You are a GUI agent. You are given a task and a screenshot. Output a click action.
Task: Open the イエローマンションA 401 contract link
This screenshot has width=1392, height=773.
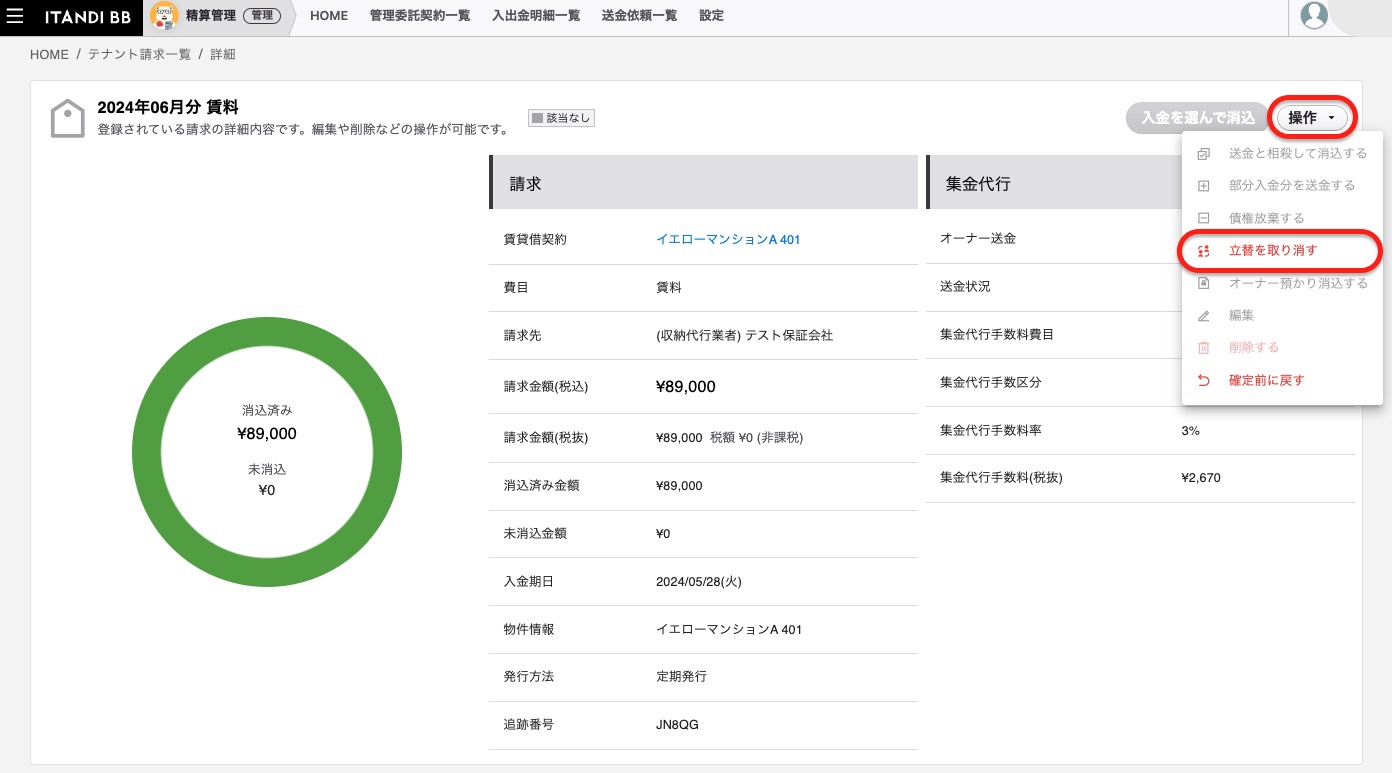pos(728,240)
